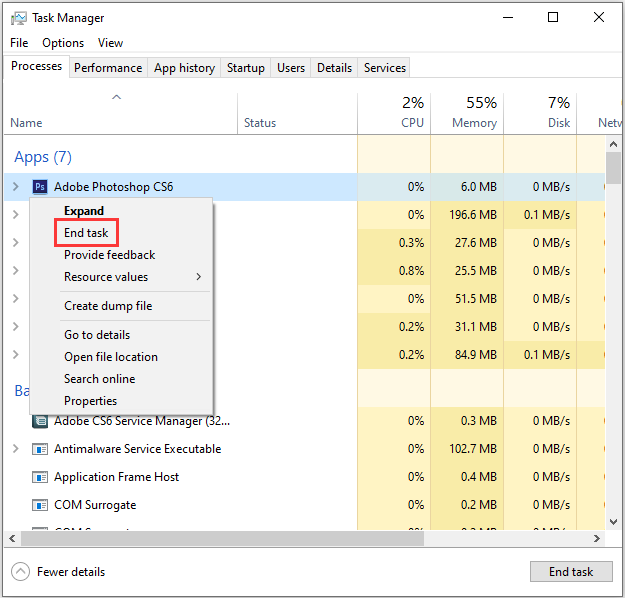This screenshot has width=625, height=598.
Task: Click the Application Frame Host icon
Action: coord(40,477)
